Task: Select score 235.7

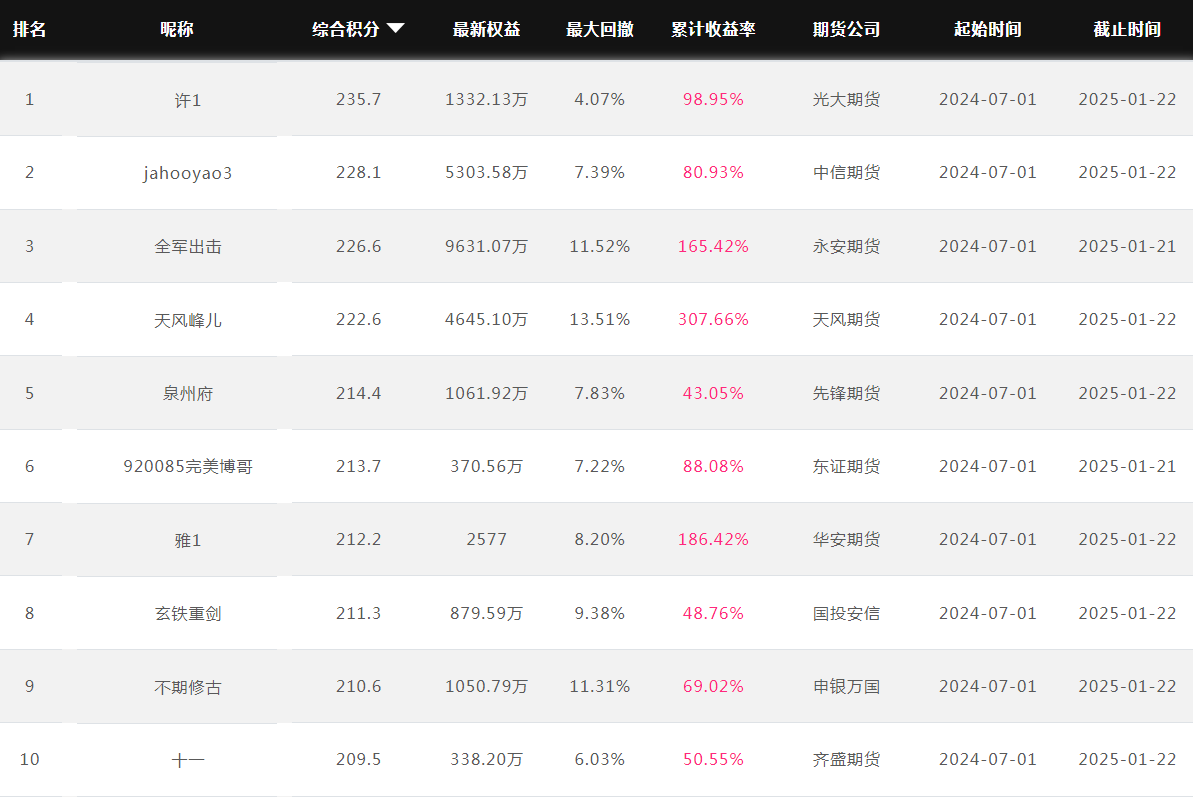Action: tap(358, 100)
